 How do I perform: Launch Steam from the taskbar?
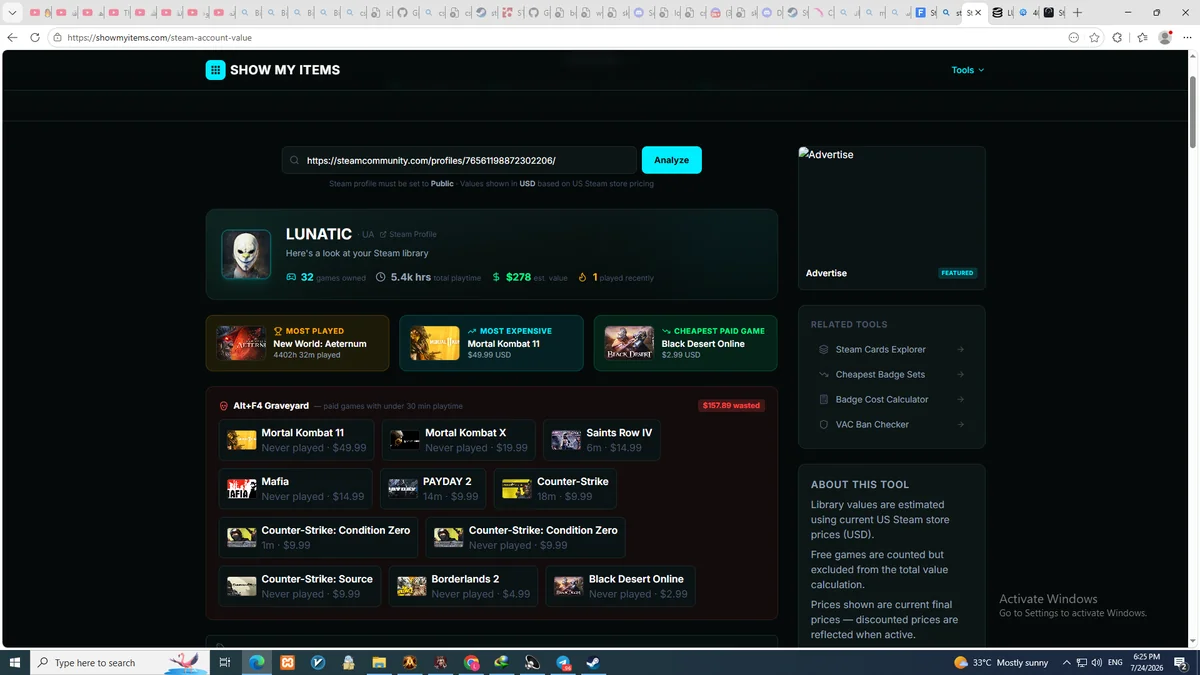593,662
